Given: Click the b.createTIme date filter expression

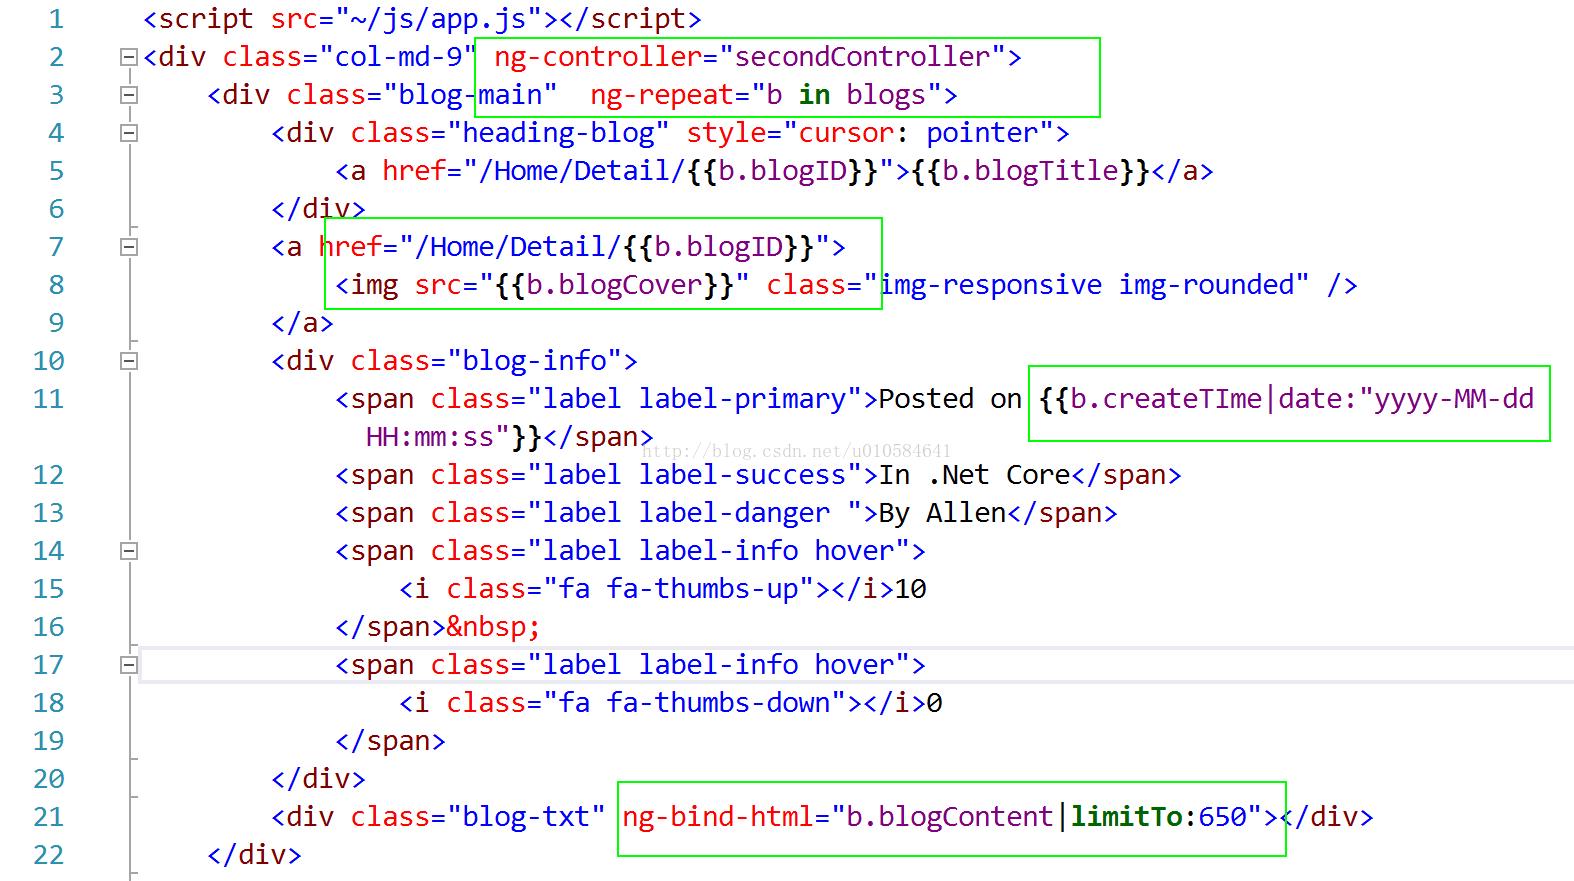Looking at the screenshot, I should click(1287, 399).
